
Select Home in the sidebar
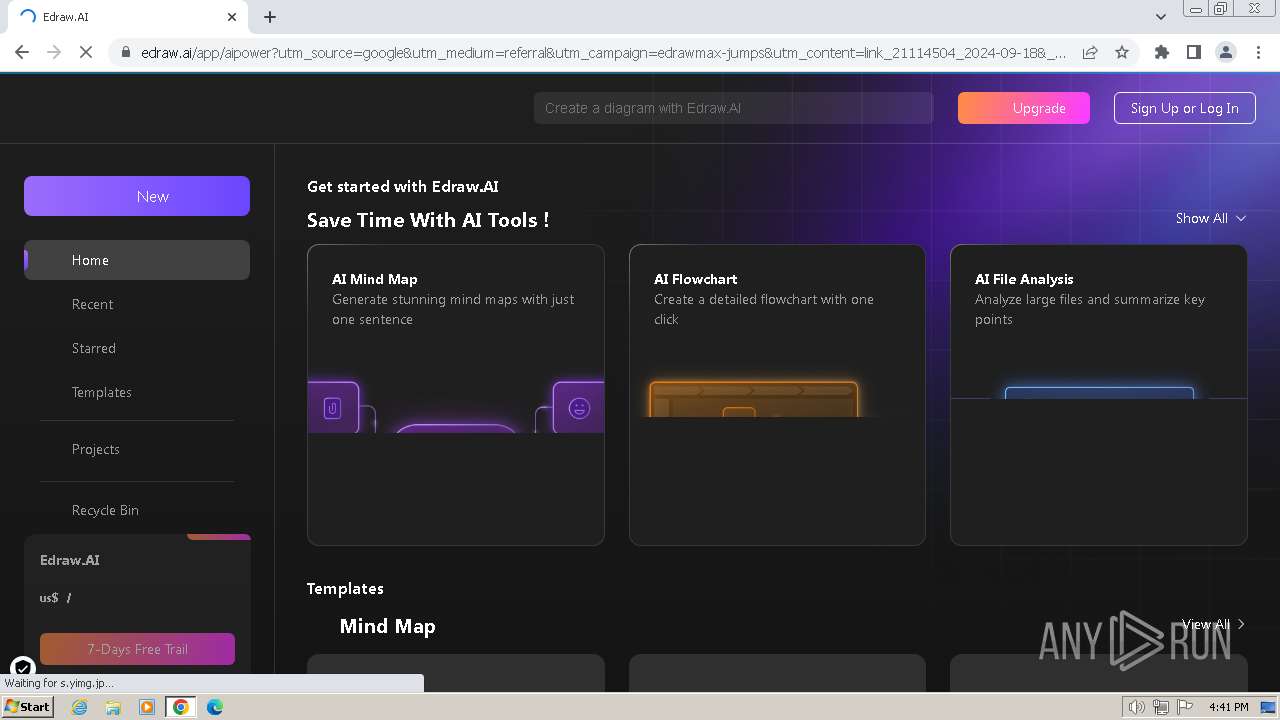coord(137,260)
